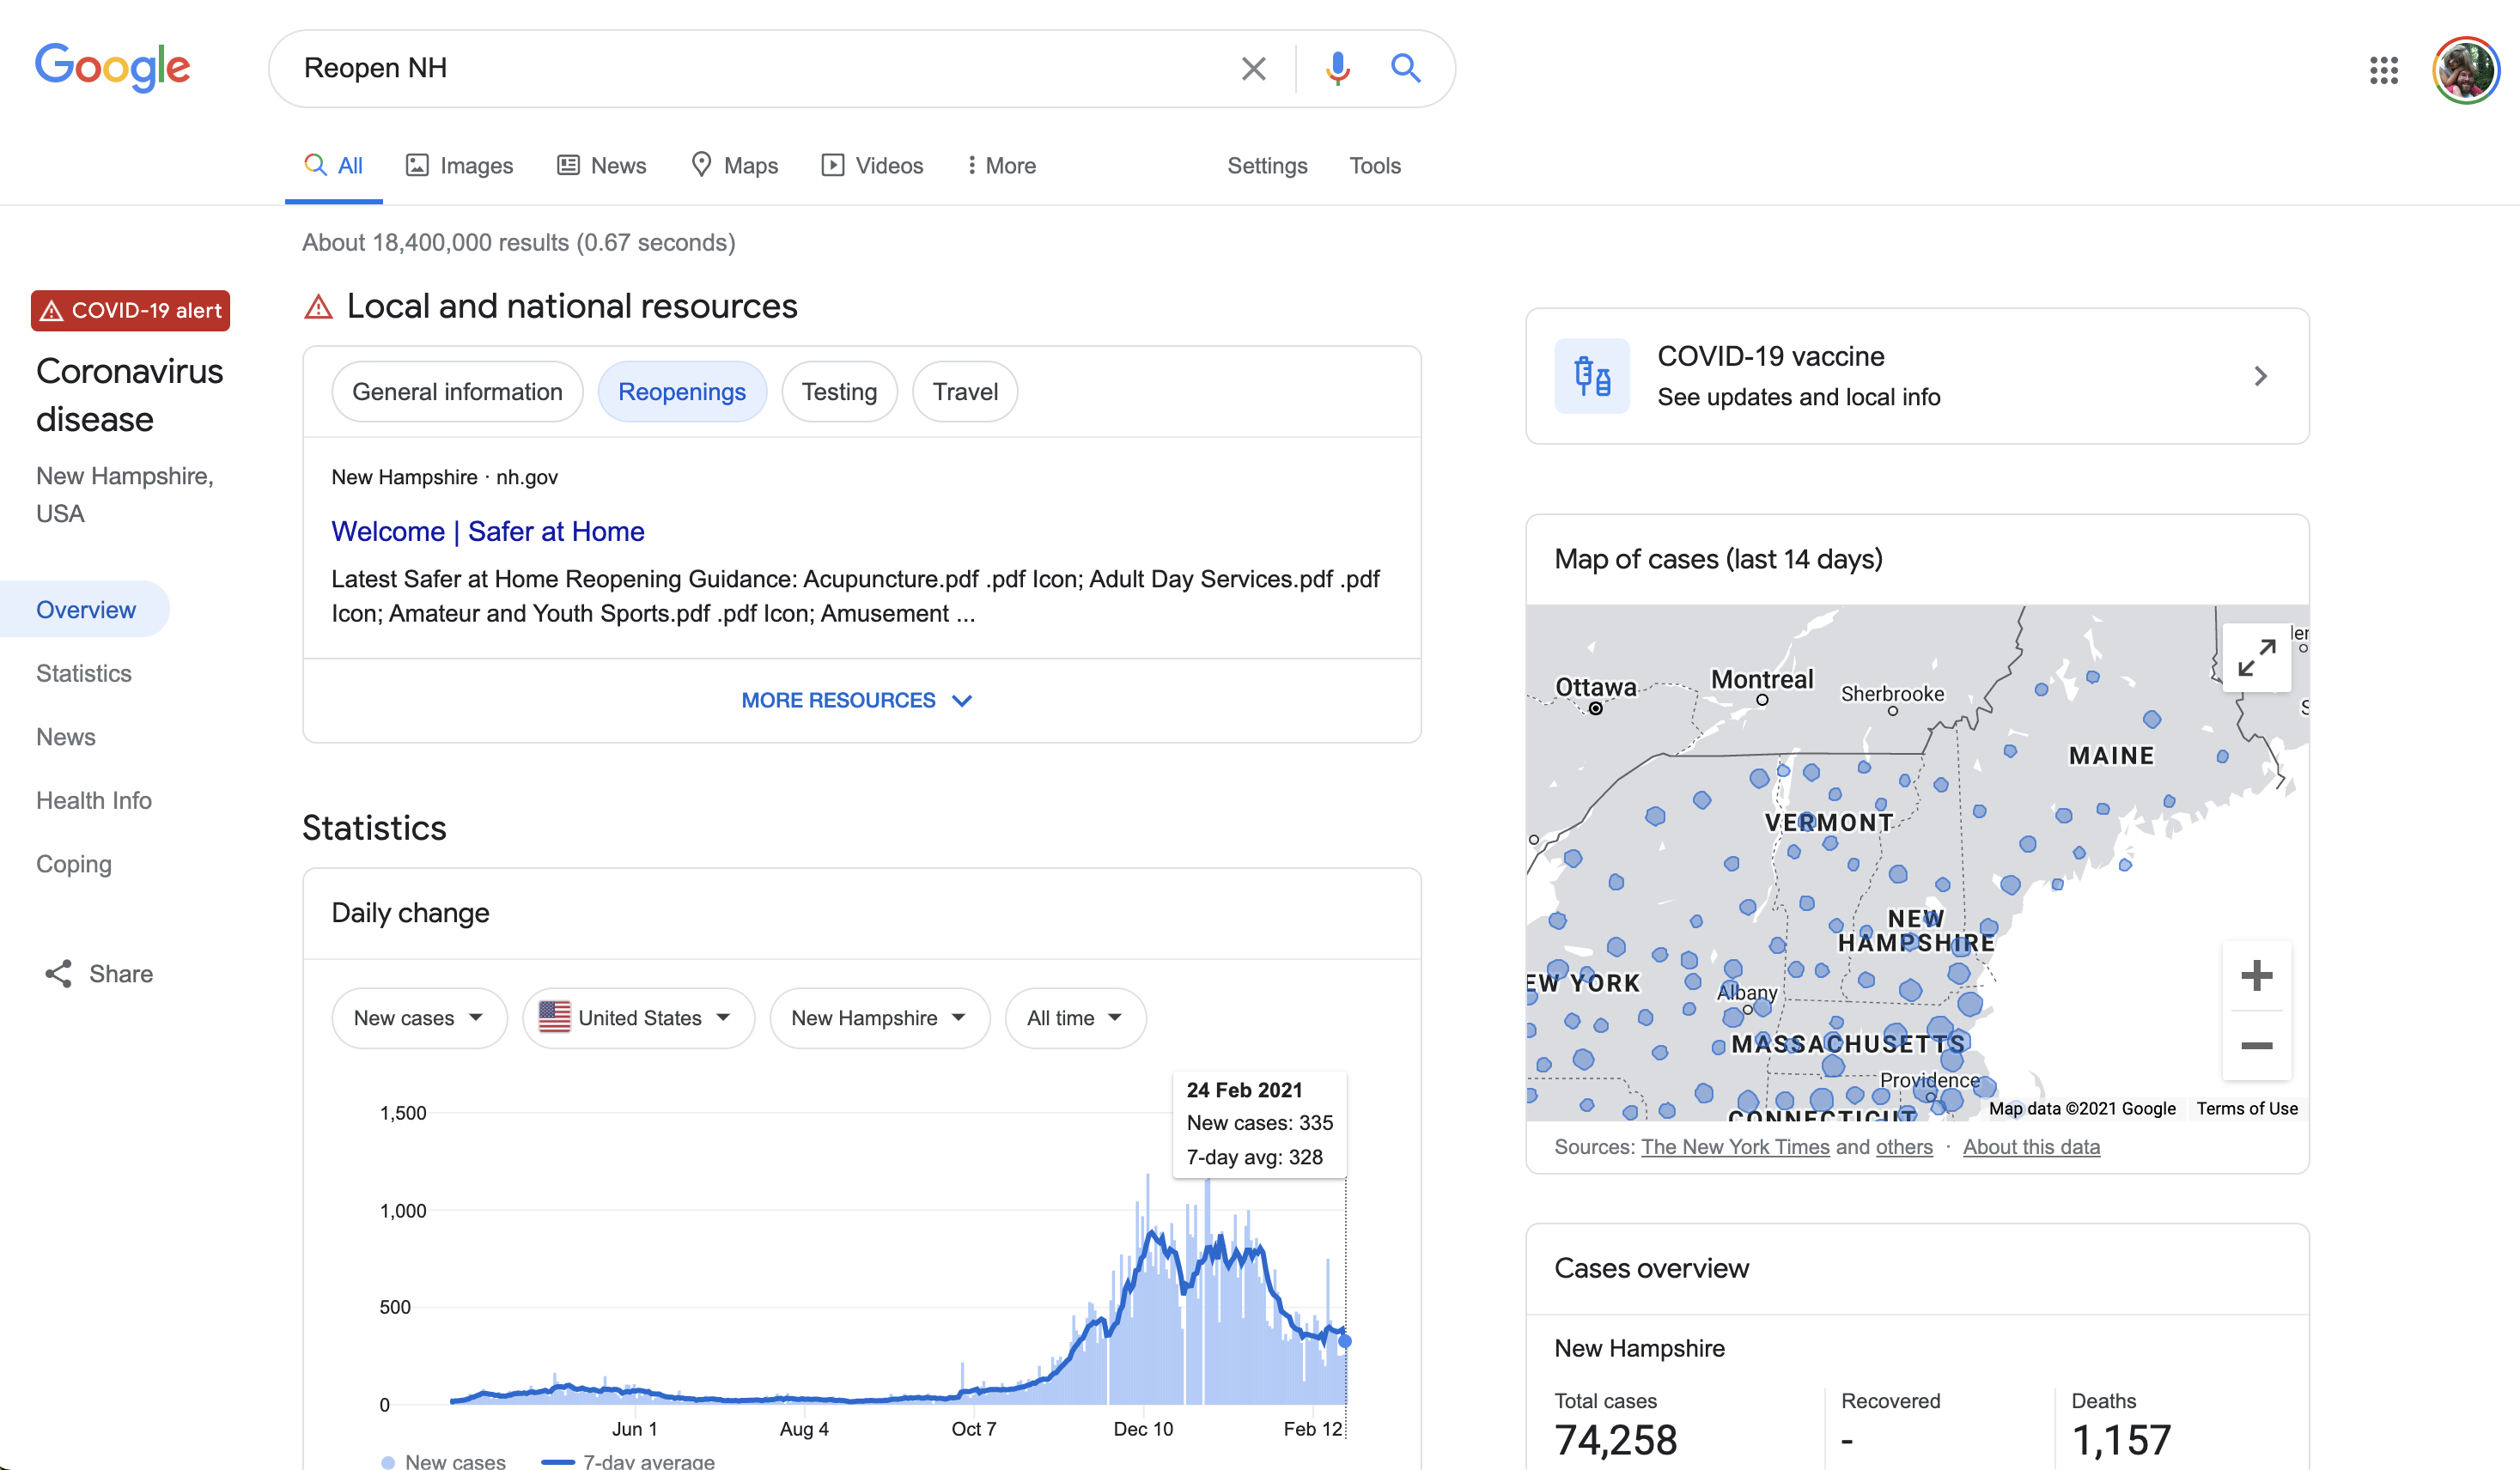This screenshot has height=1470, width=2520.
Task: Click the Share icon in sidebar
Action: tap(58, 973)
